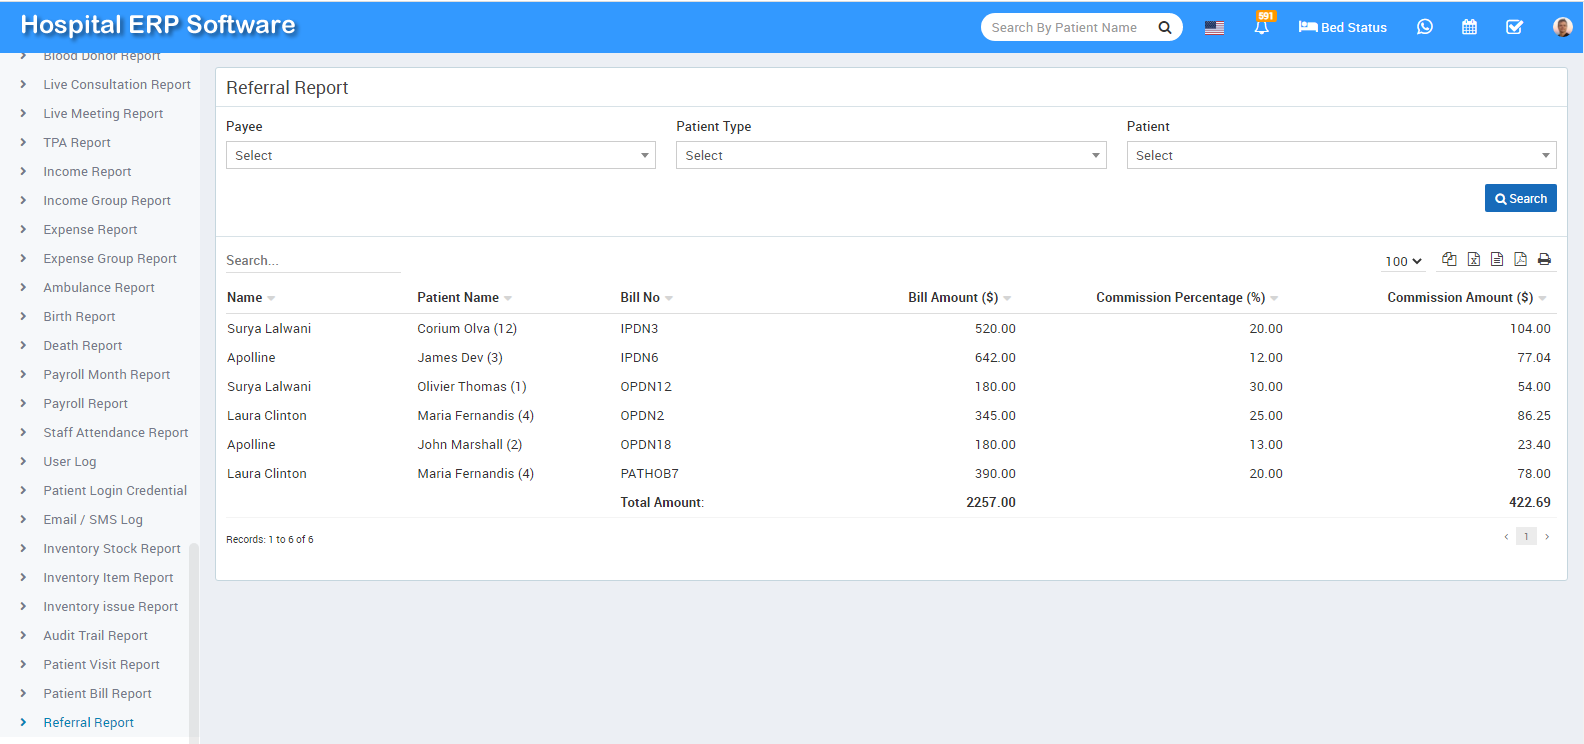The image size is (1584, 744).
Task: Copy table data to clipboard
Action: tap(1449, 259)
